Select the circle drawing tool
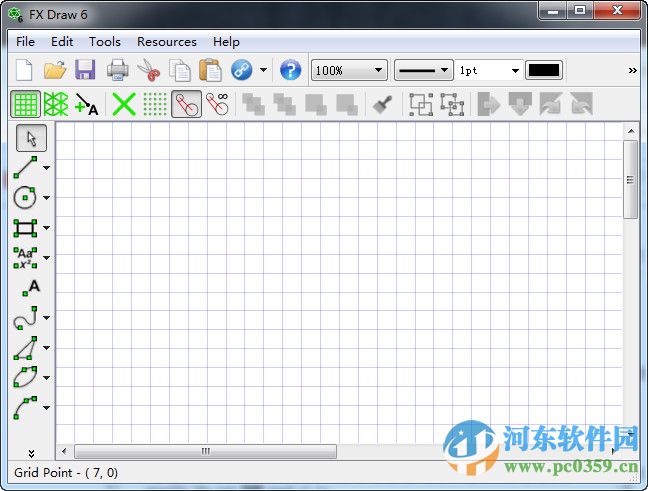 tap(25, 198)
